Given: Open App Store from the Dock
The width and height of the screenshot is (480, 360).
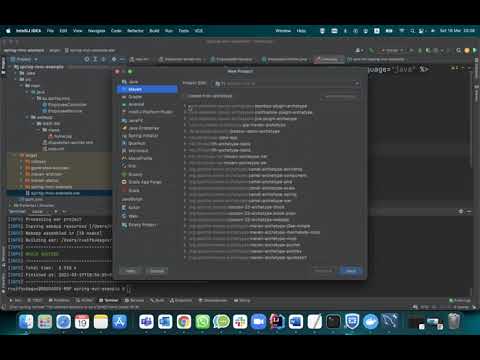Looking at the screenshot, I should point(119,322).
